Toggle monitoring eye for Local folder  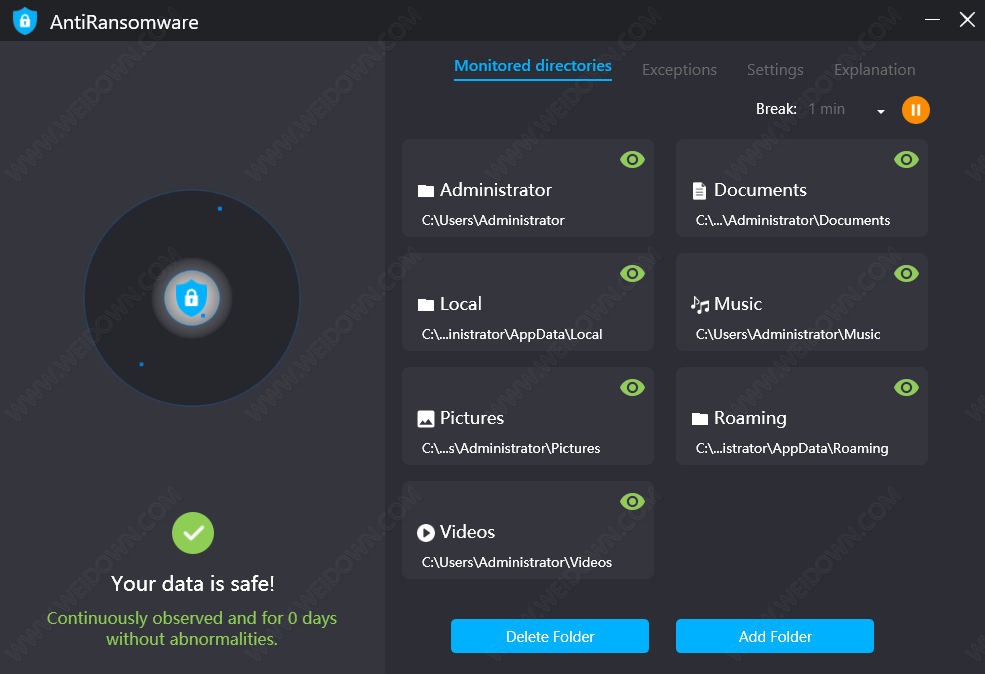(x=632, y=273)
